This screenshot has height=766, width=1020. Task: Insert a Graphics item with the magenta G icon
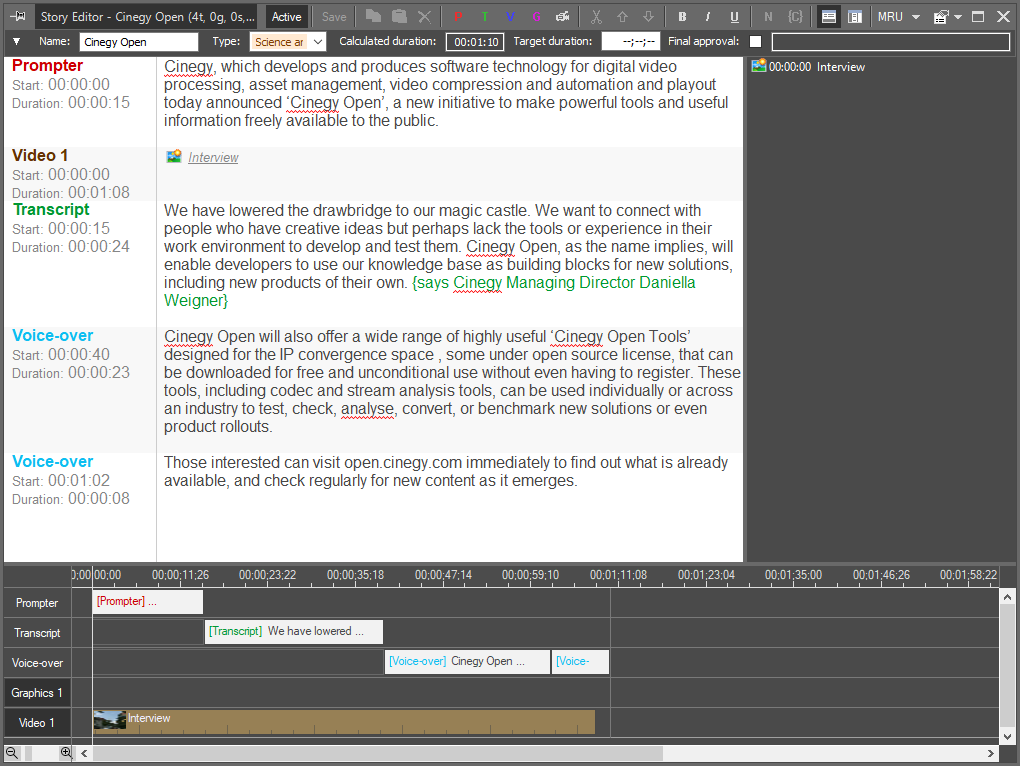(x=537, y=17)
